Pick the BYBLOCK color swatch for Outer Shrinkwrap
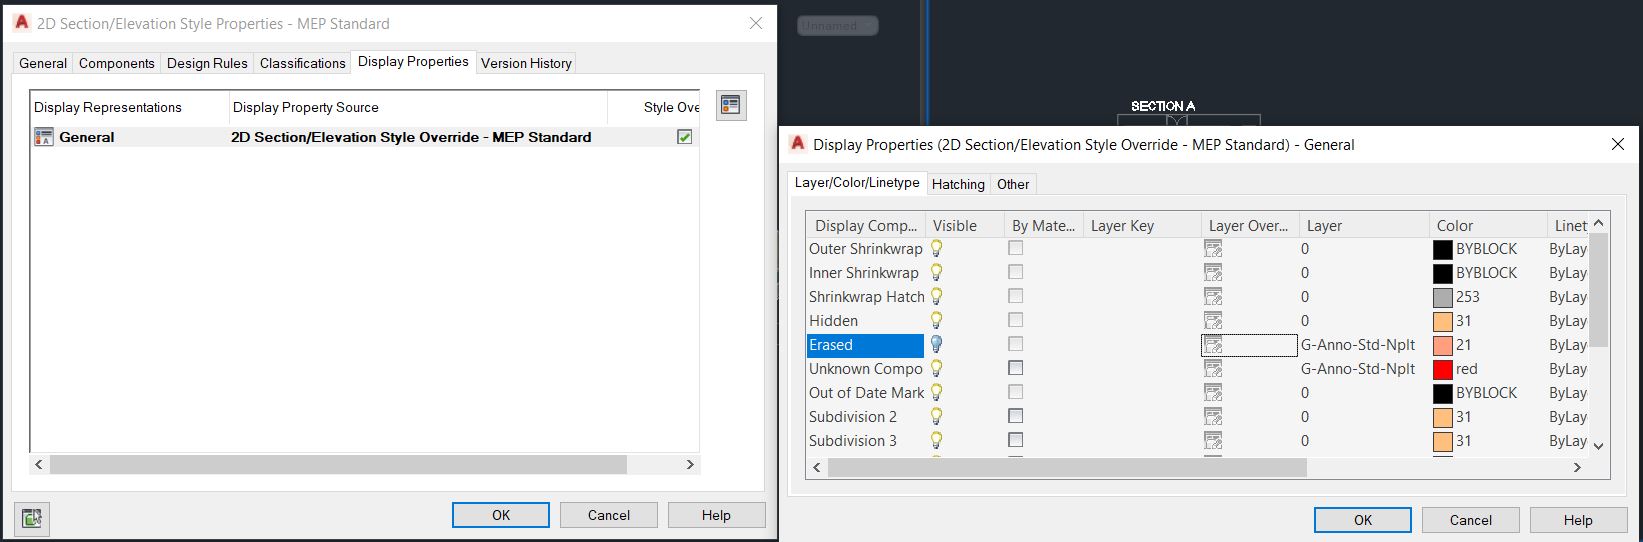 (x=1443, y=249)
